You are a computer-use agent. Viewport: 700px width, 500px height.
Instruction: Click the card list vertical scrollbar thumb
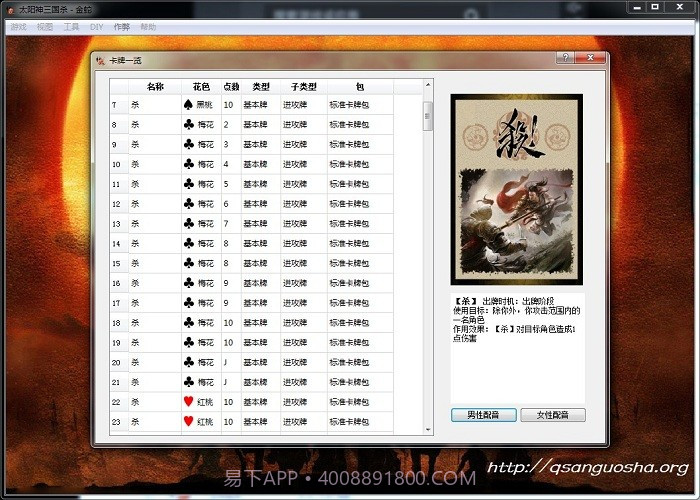click(x=428, y=115)
